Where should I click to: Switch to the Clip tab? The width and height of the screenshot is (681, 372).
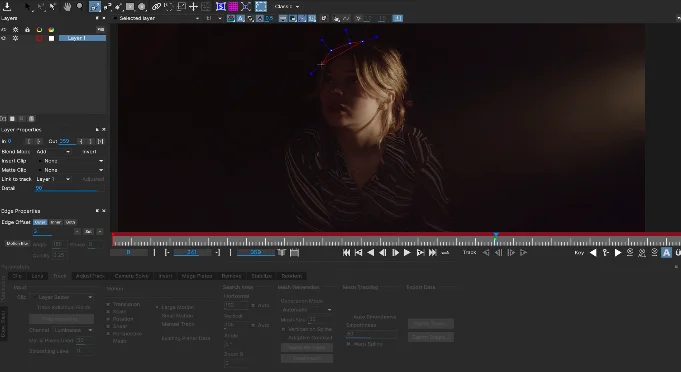[17, 276]
